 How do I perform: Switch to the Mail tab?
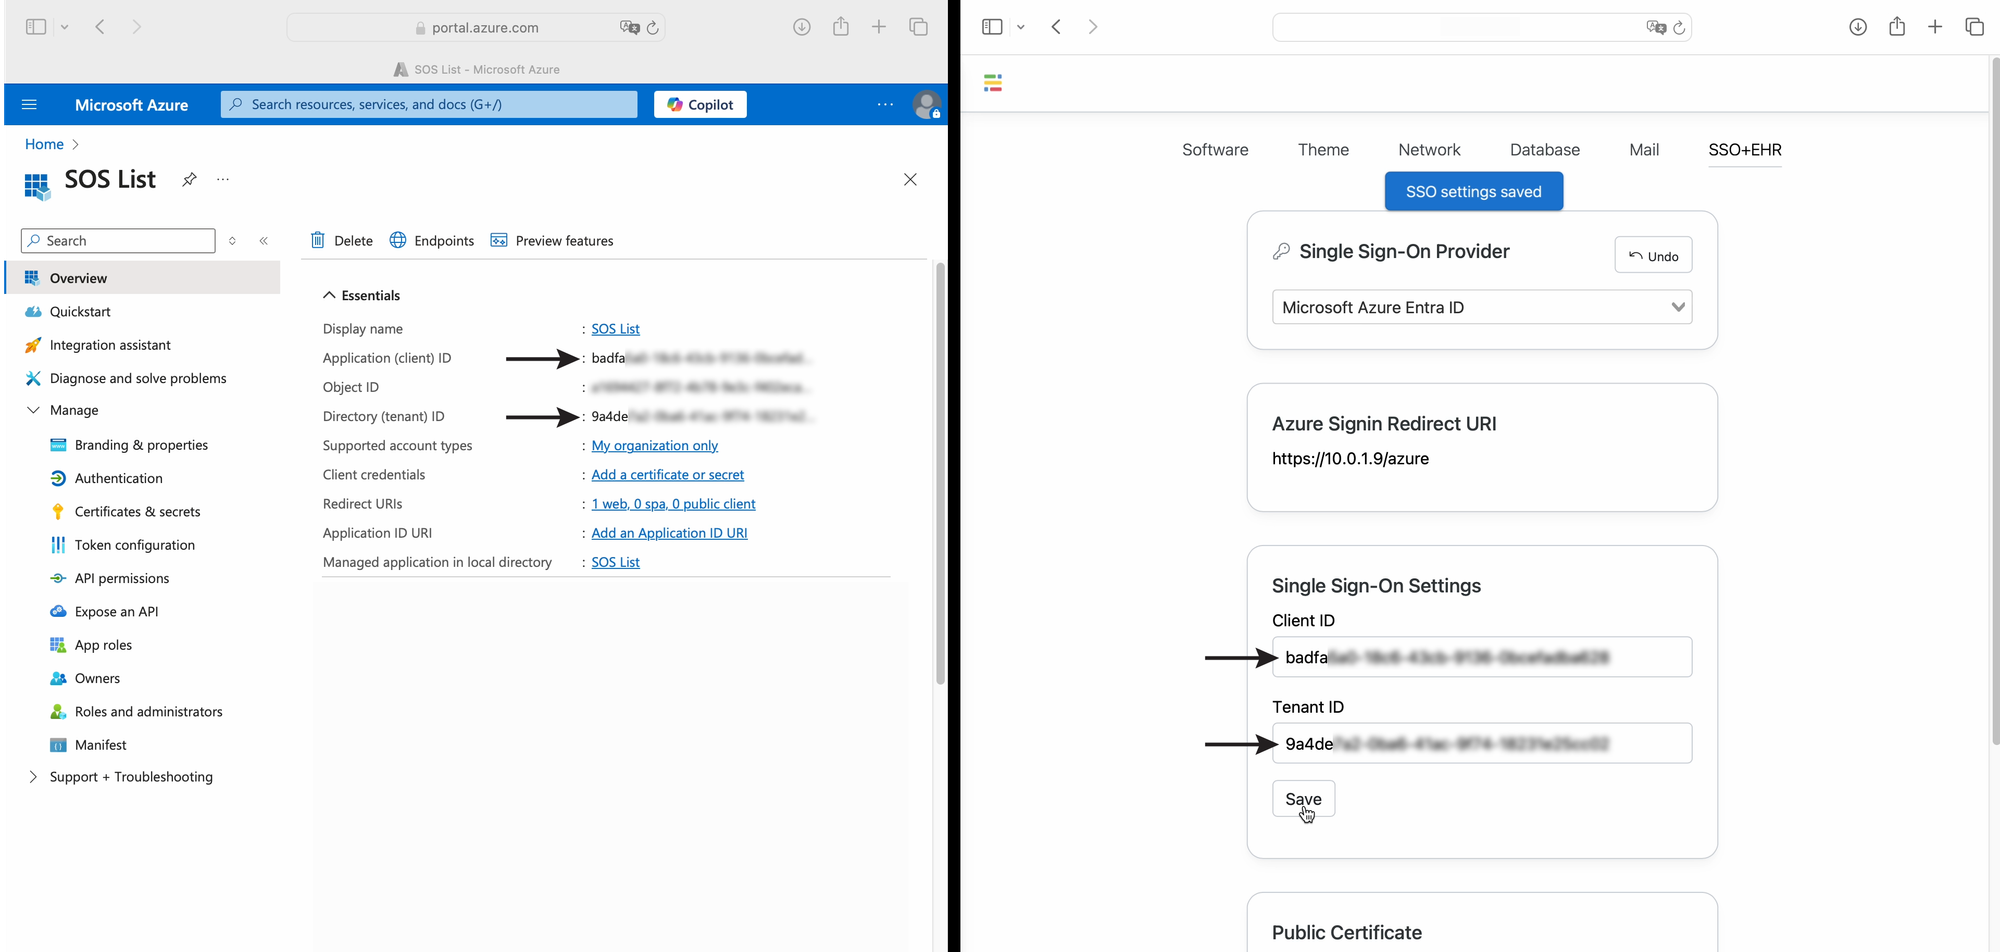point(1644,150)
